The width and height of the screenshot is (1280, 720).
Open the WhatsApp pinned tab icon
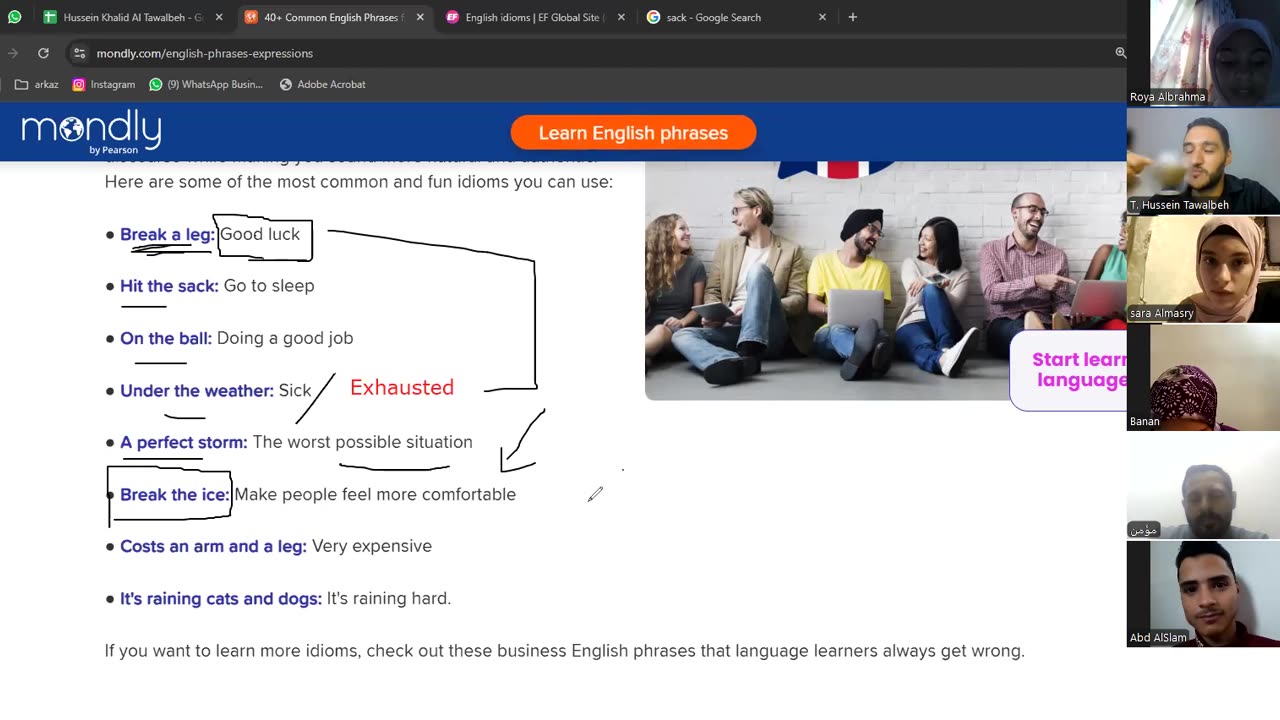tap(14, 17)
